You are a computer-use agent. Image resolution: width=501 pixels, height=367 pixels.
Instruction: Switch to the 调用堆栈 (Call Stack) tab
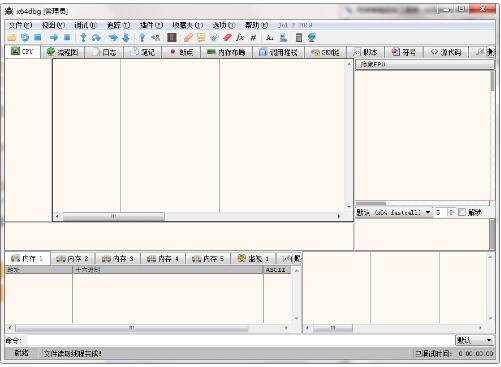point(278,52)
